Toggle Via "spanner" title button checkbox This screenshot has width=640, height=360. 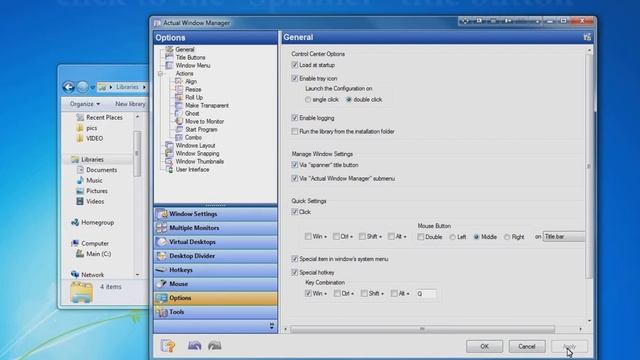(x=295, y=165)
